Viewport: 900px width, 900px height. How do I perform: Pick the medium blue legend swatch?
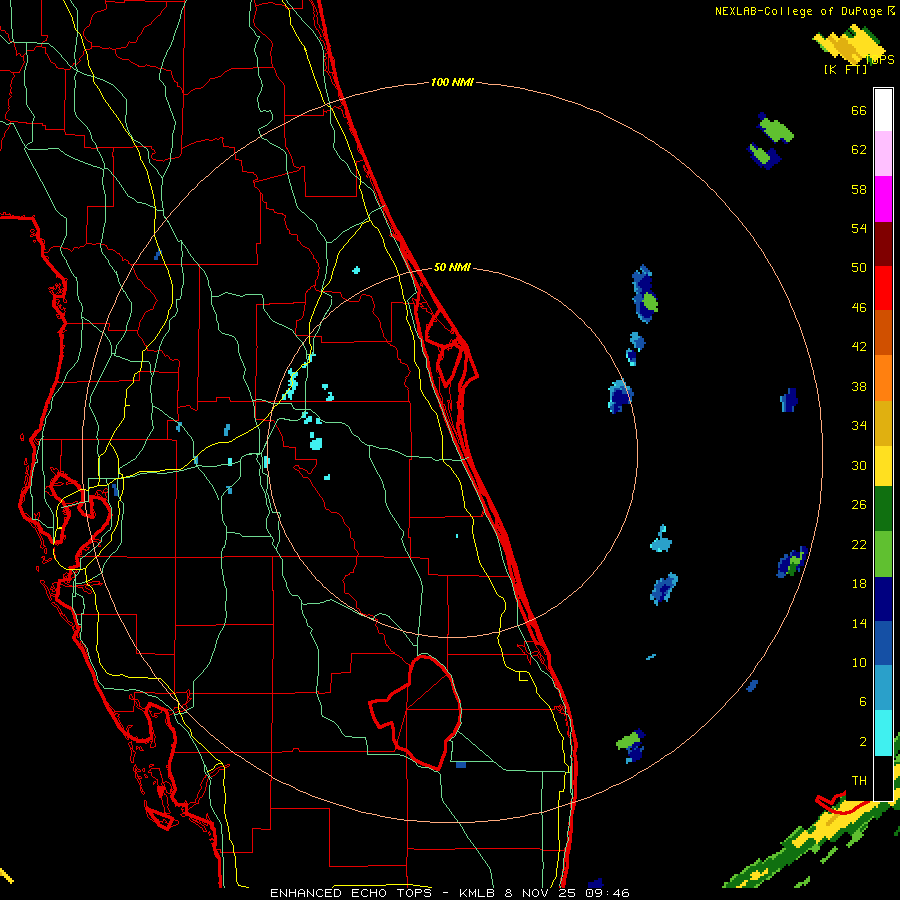tap(883, 643)
